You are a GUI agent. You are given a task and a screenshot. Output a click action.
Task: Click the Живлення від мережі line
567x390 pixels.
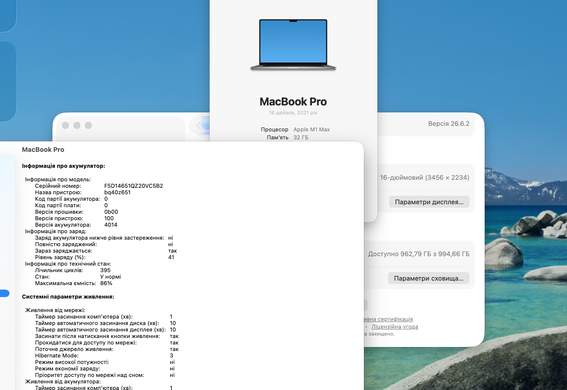55,310
